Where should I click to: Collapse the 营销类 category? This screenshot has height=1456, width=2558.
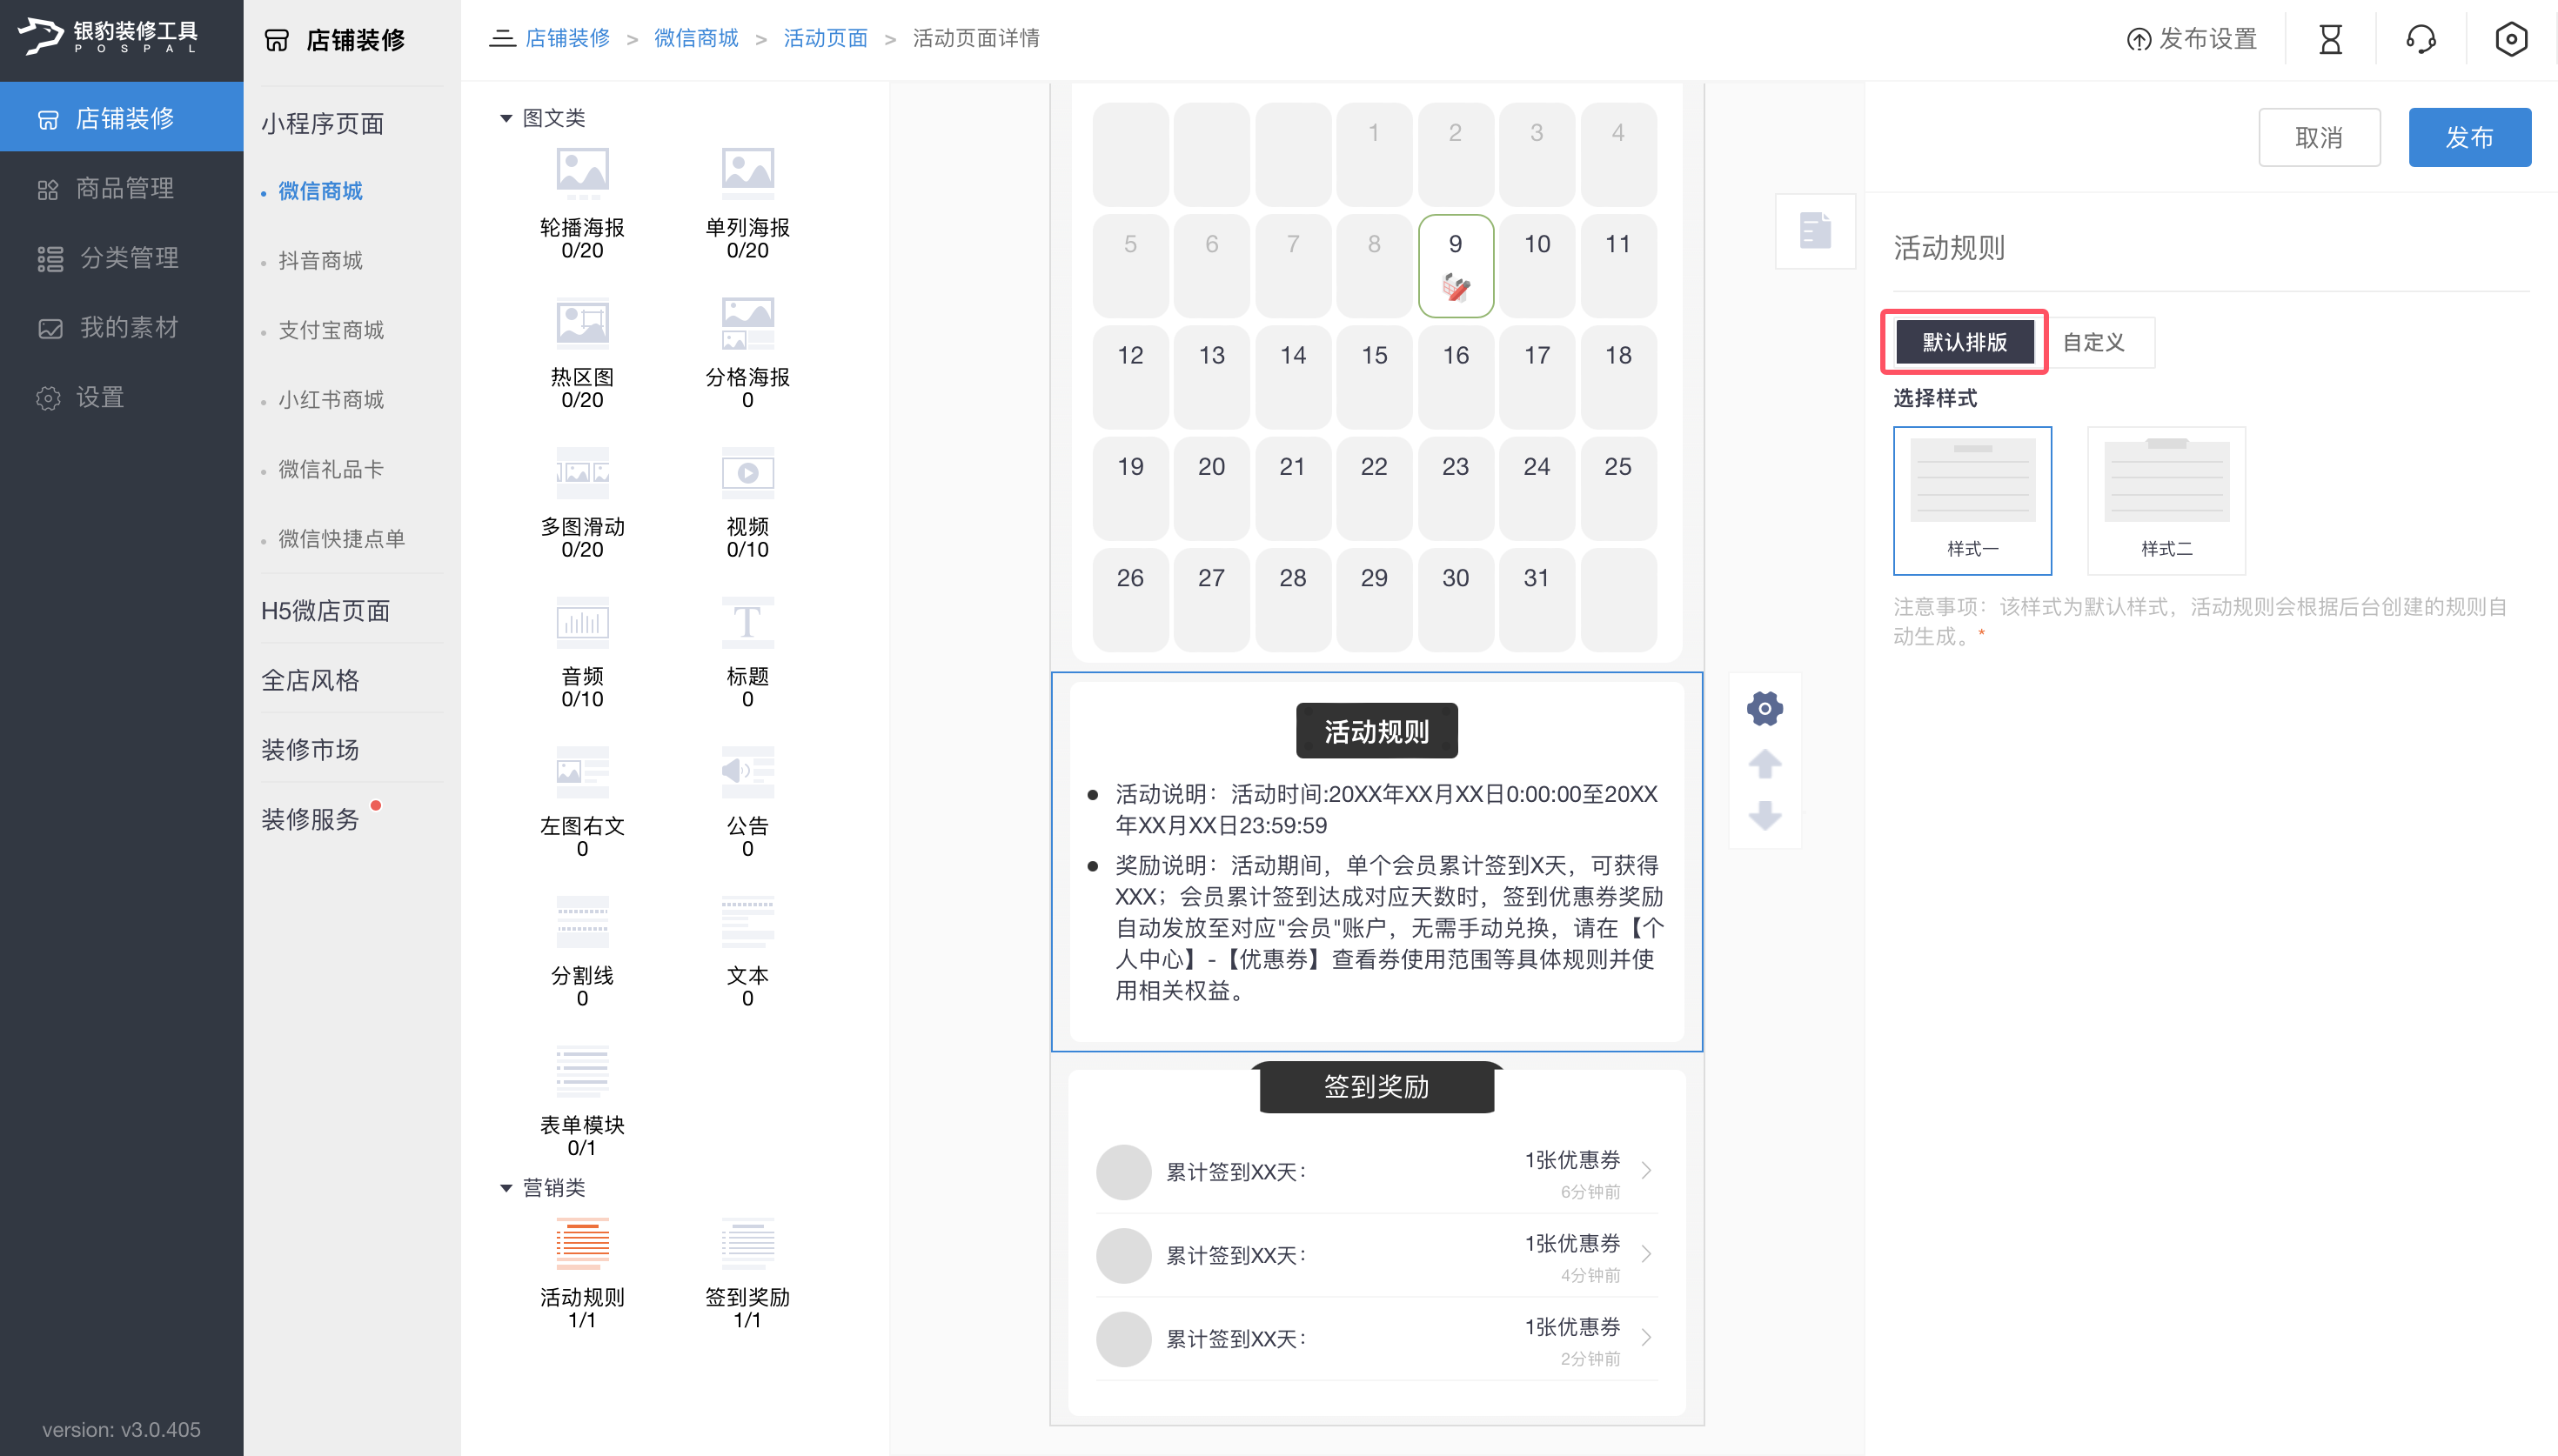(x=506, y=1188)
